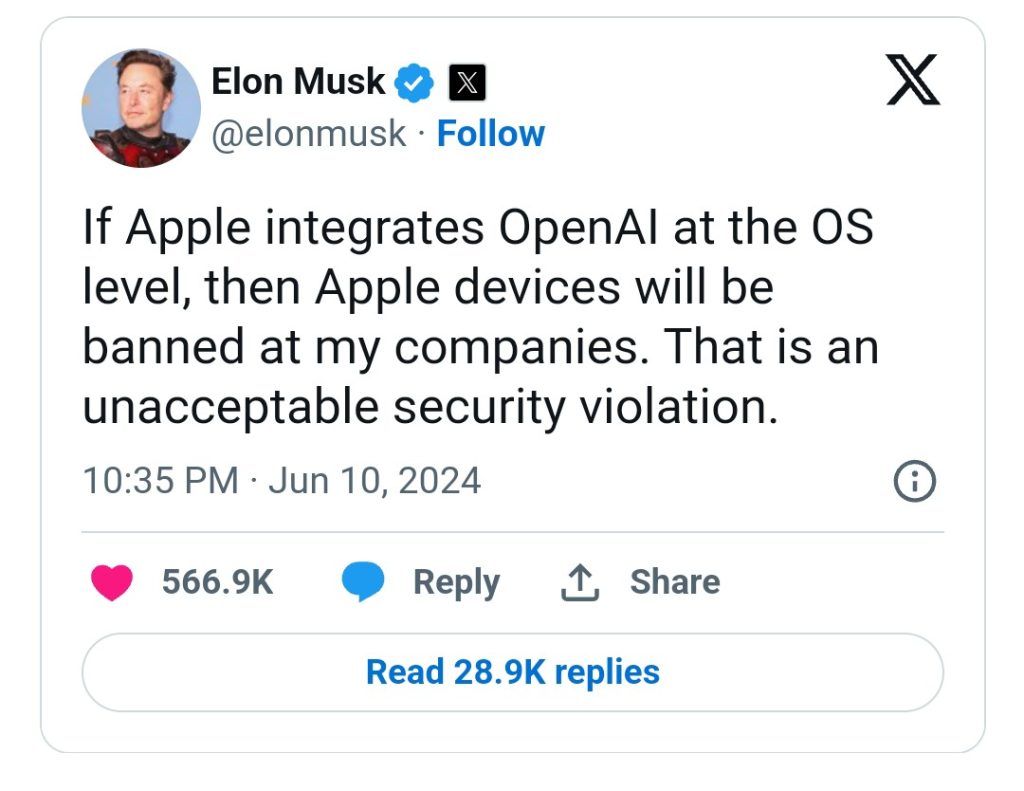The height and width of the screenshot is (791, 1024).
Task: Open the Elon Musk display name link
Action: (298, 82)
